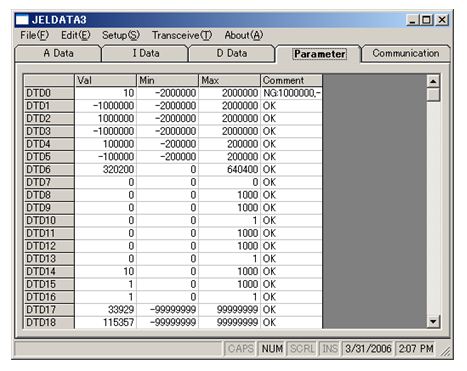Click the DTD0 comment NG:1000000,-
This screenshot has width=467, height=371.
coord(292,93)
